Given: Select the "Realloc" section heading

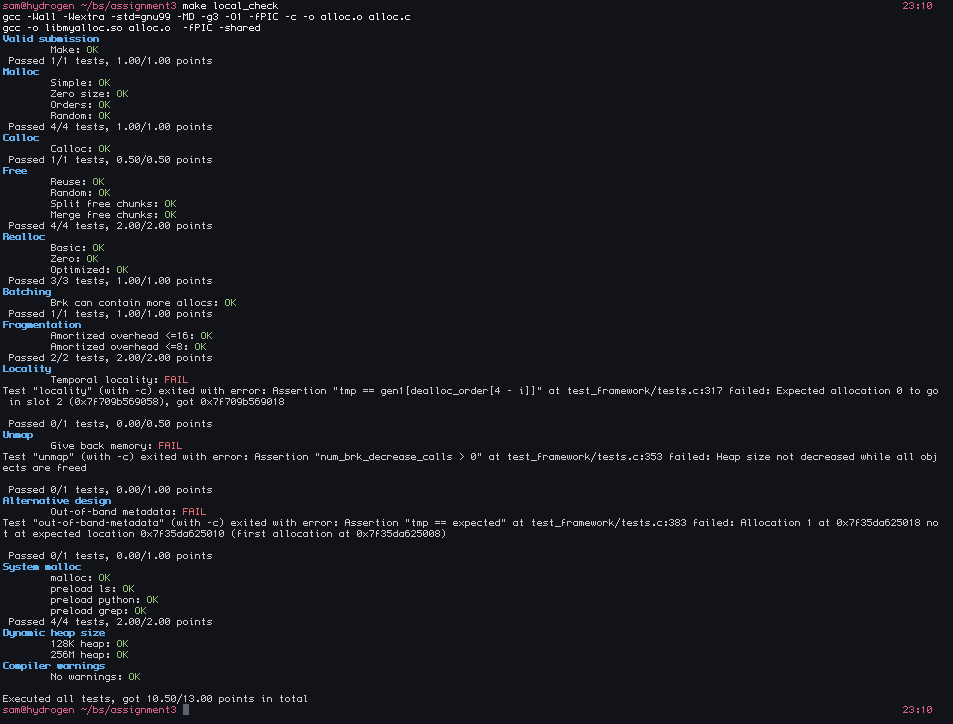Looking at the screenshot, I should click(x=24, y=237).
